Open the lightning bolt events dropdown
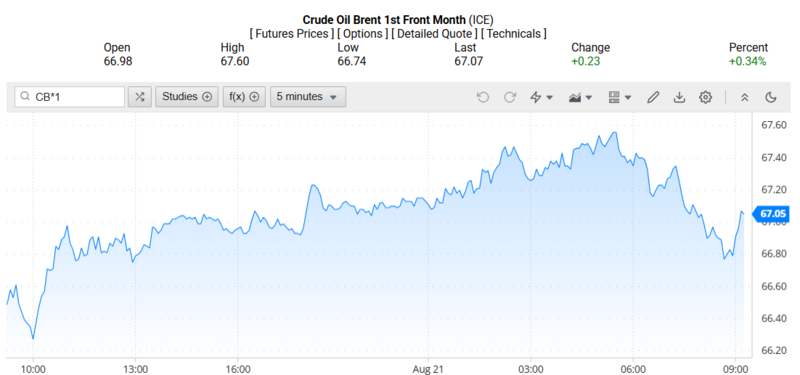 (541, 97)
